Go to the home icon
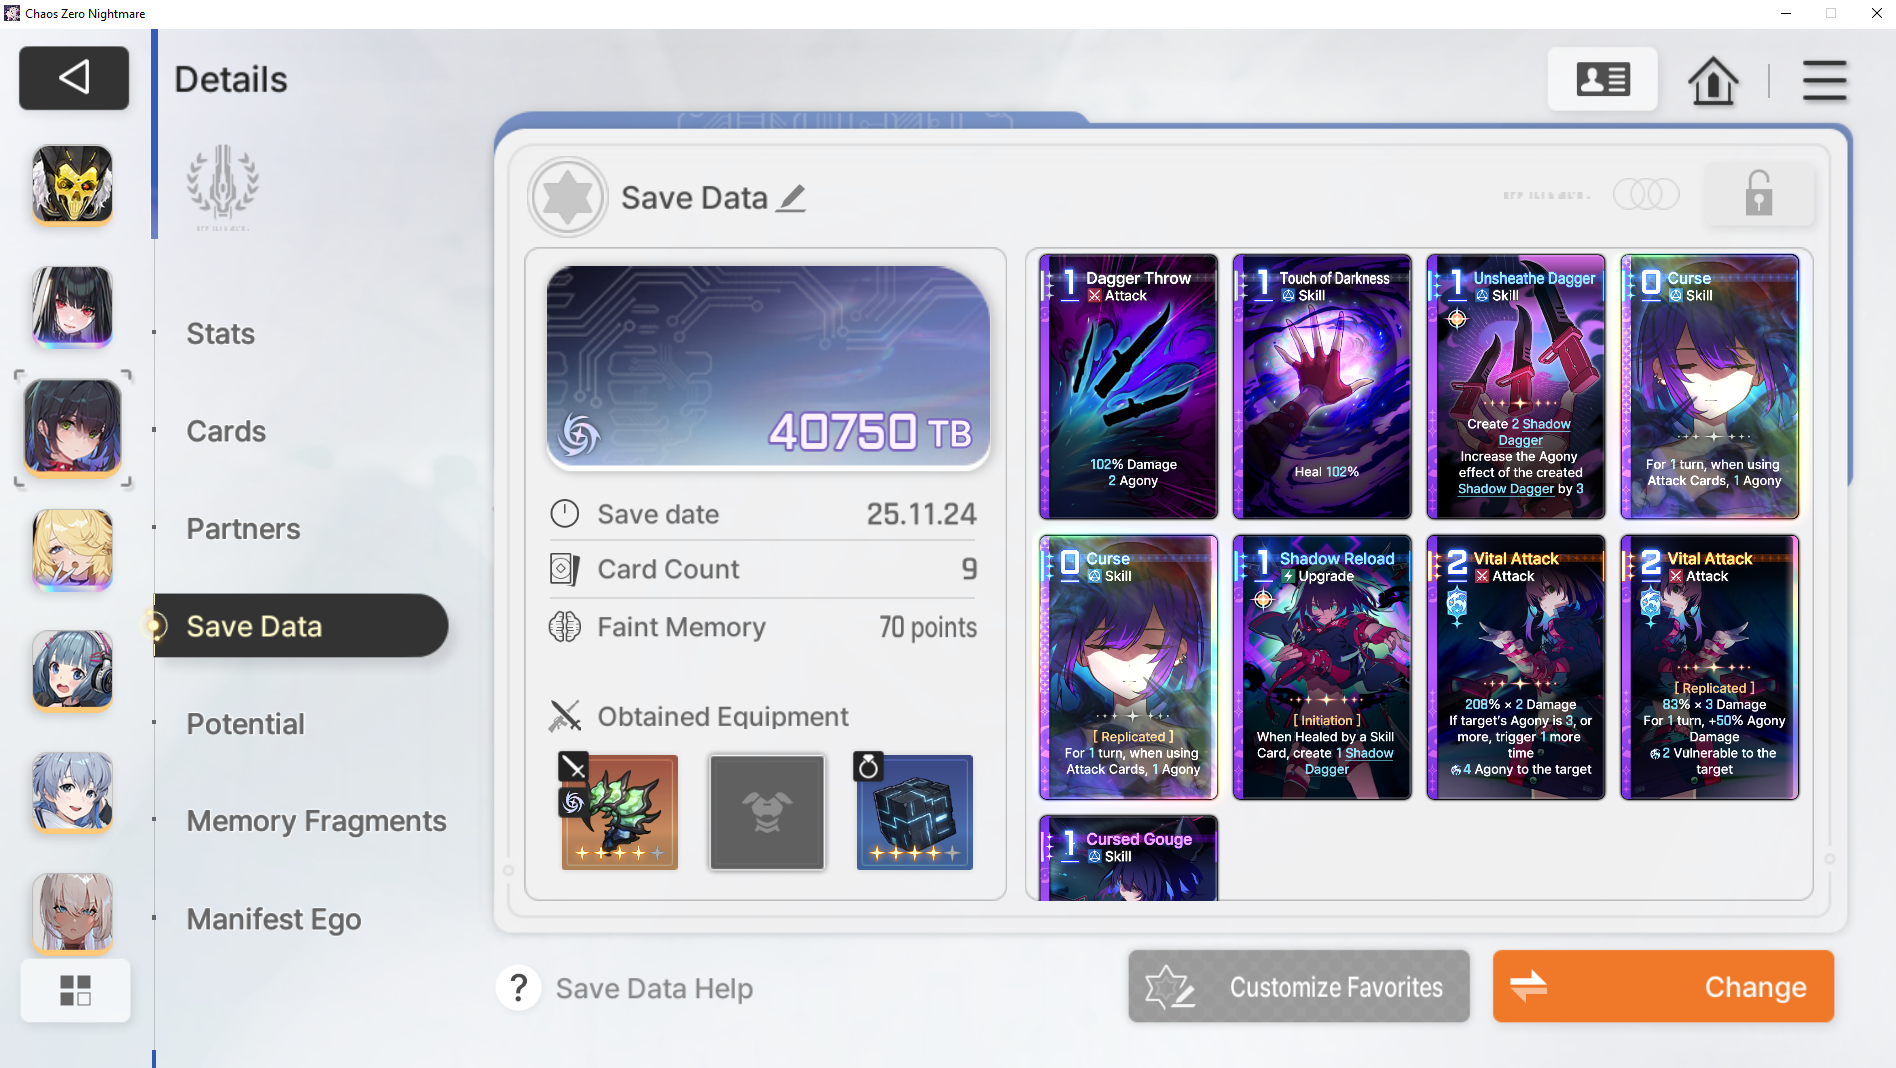This screenshot has width=1896, height=1068. [x=1713, y=80]
